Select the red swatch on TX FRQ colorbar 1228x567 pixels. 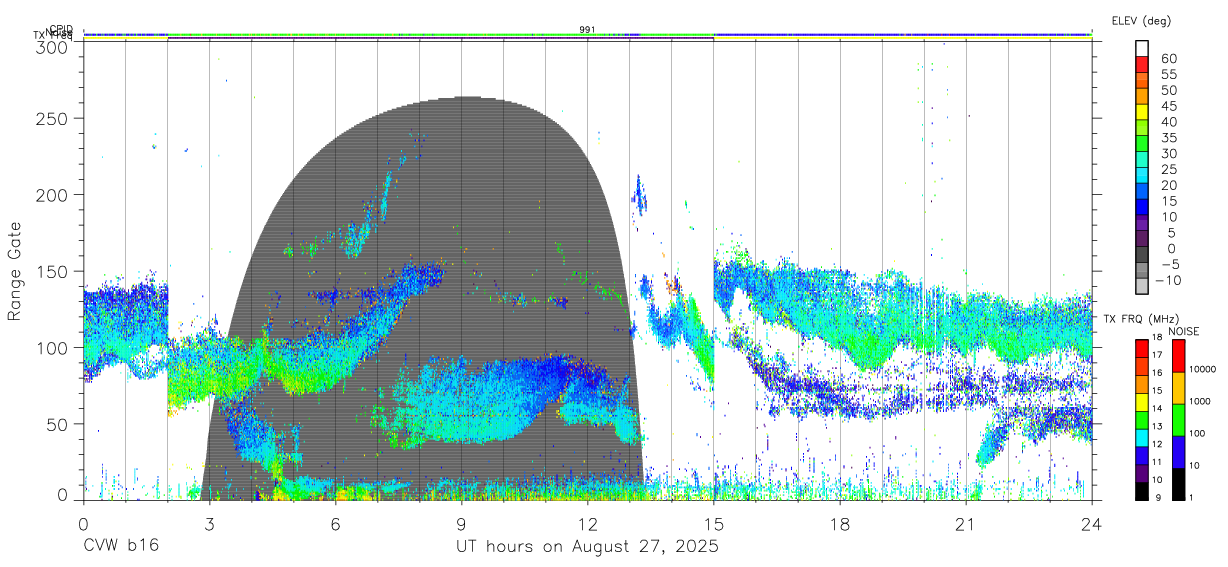(1143, 348)
